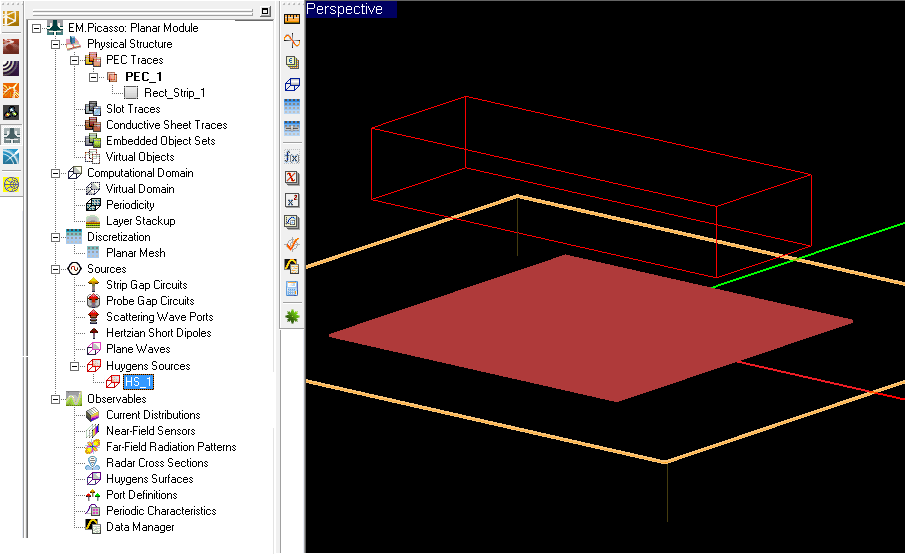This screenshot has height=554, width=905.
Task: Open the calculator icon in vertical toolbar
Action: click(292, 289)
